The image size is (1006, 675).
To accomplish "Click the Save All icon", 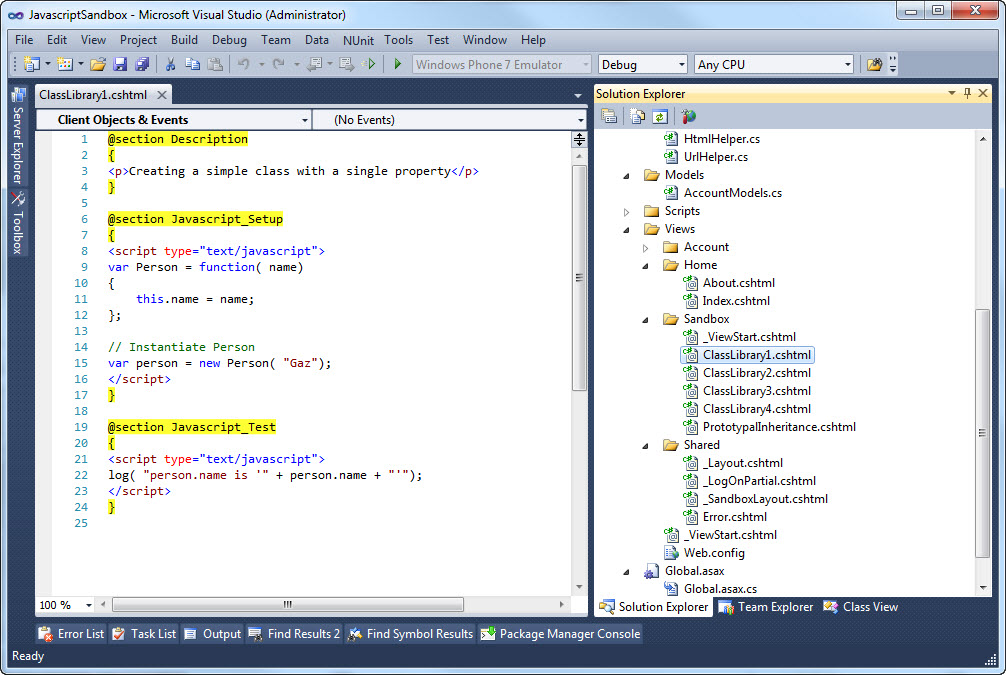I will pos(142,64).
